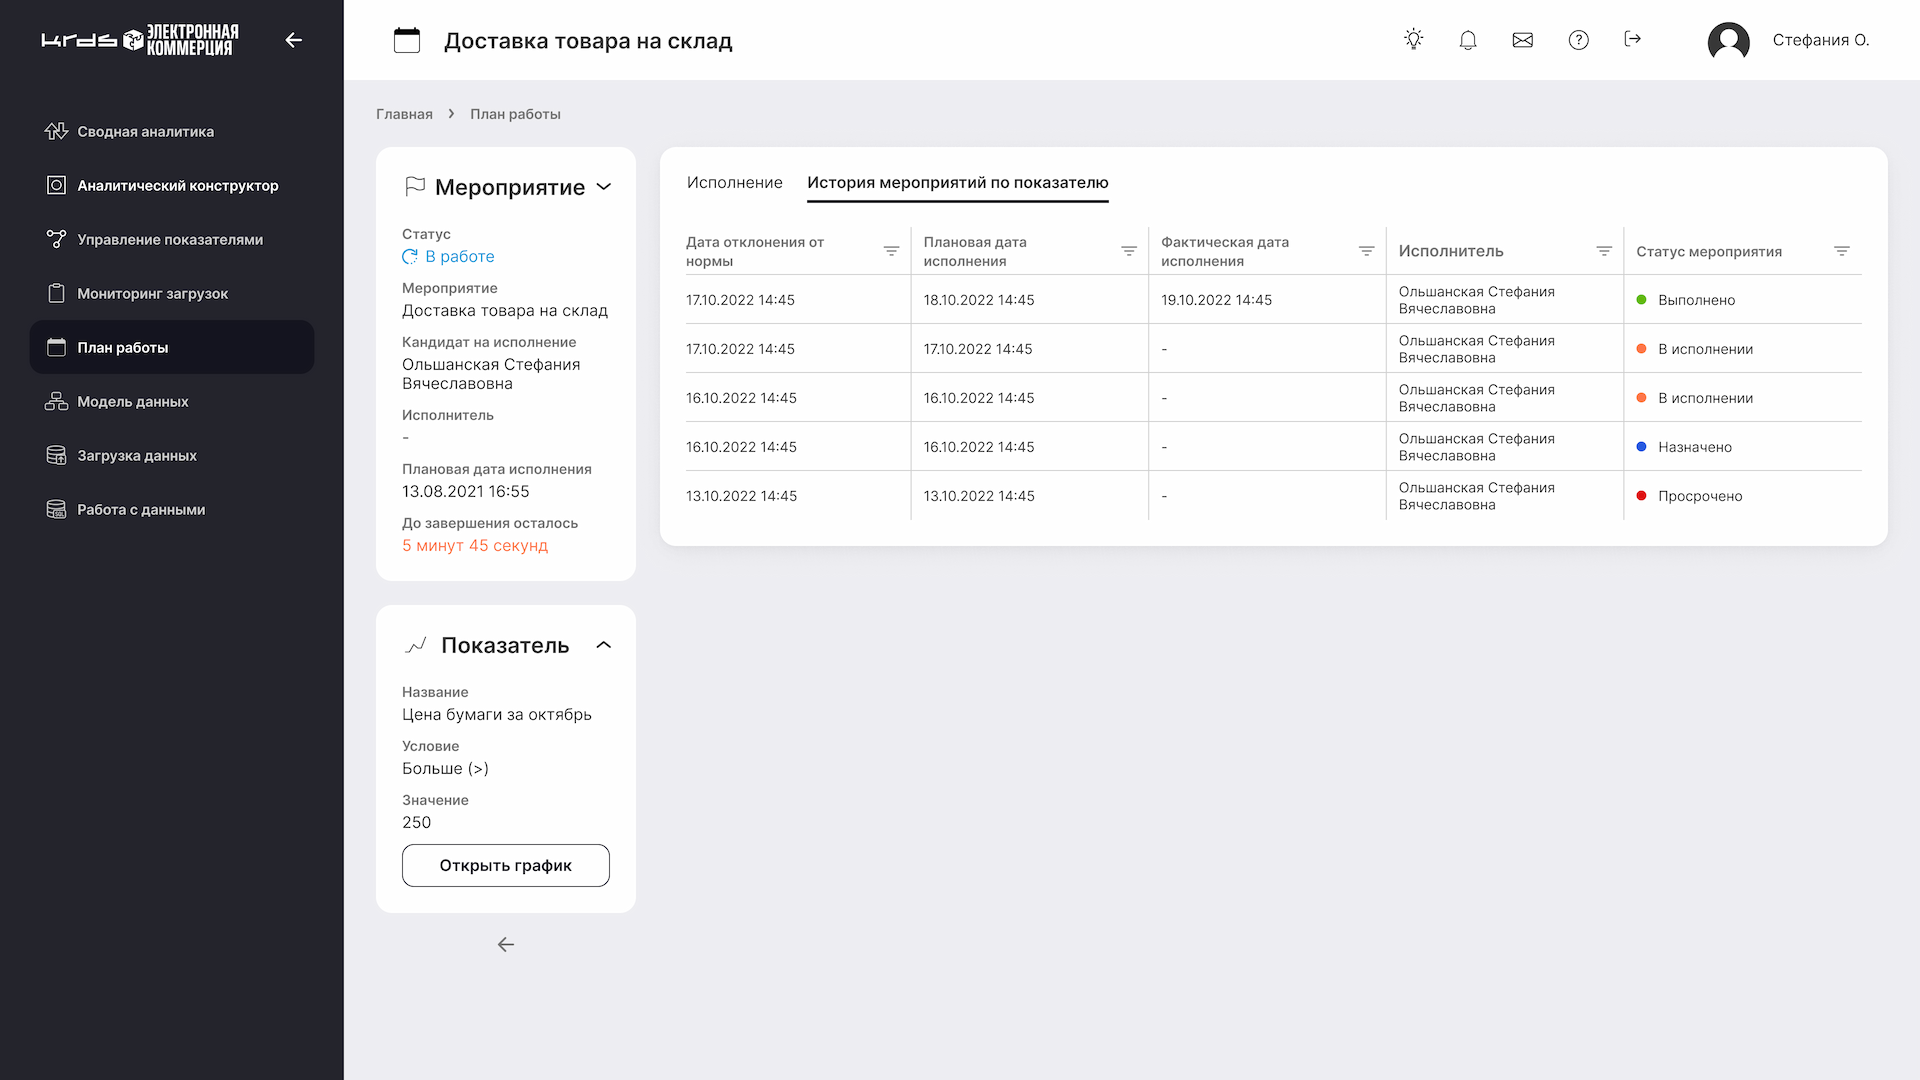Select Аналитический конструктор in the sidebar

coord(177,185)
